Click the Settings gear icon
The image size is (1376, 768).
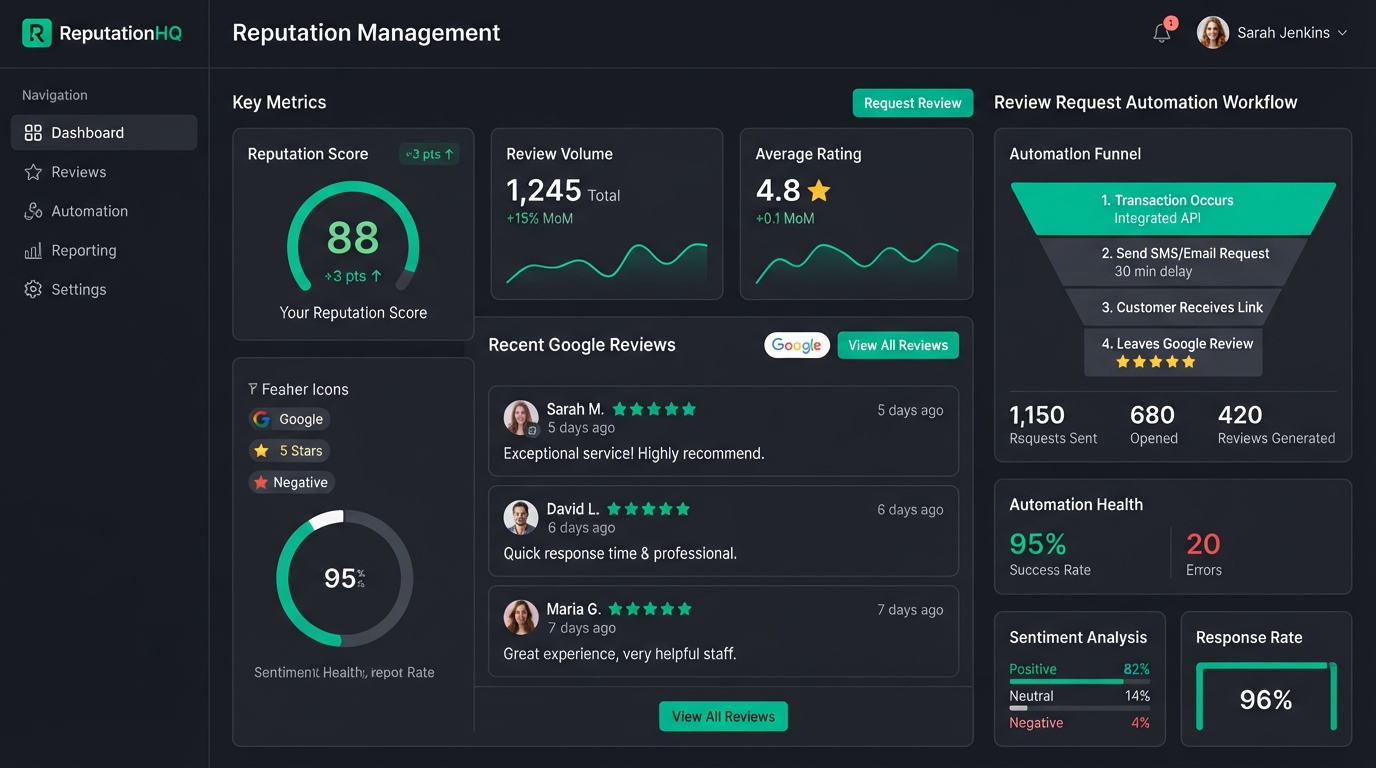tap(33, 289)
